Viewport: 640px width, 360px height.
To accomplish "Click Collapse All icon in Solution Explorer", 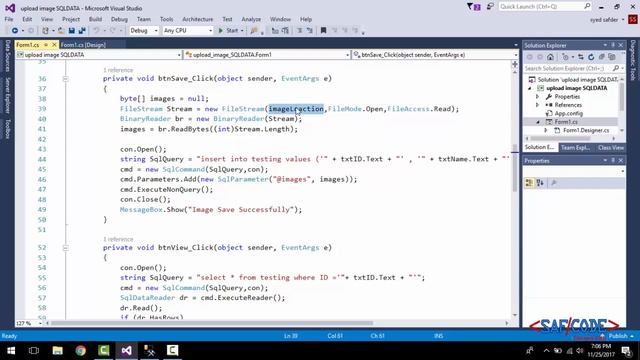I will [x=601, y=57].
